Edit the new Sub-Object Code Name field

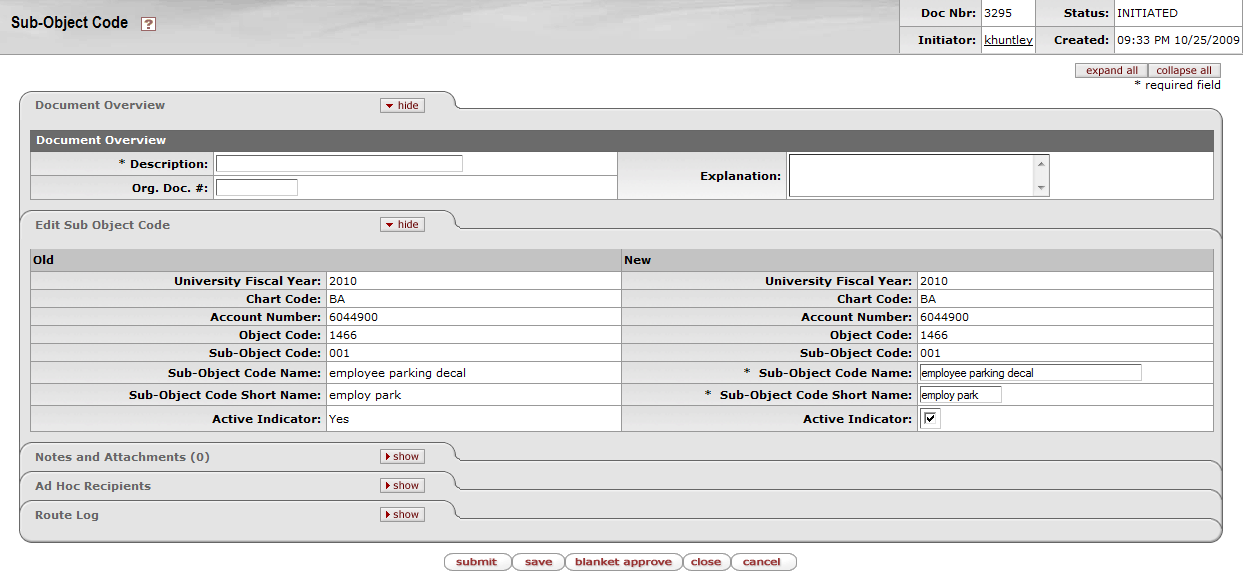pos(1030,373)
